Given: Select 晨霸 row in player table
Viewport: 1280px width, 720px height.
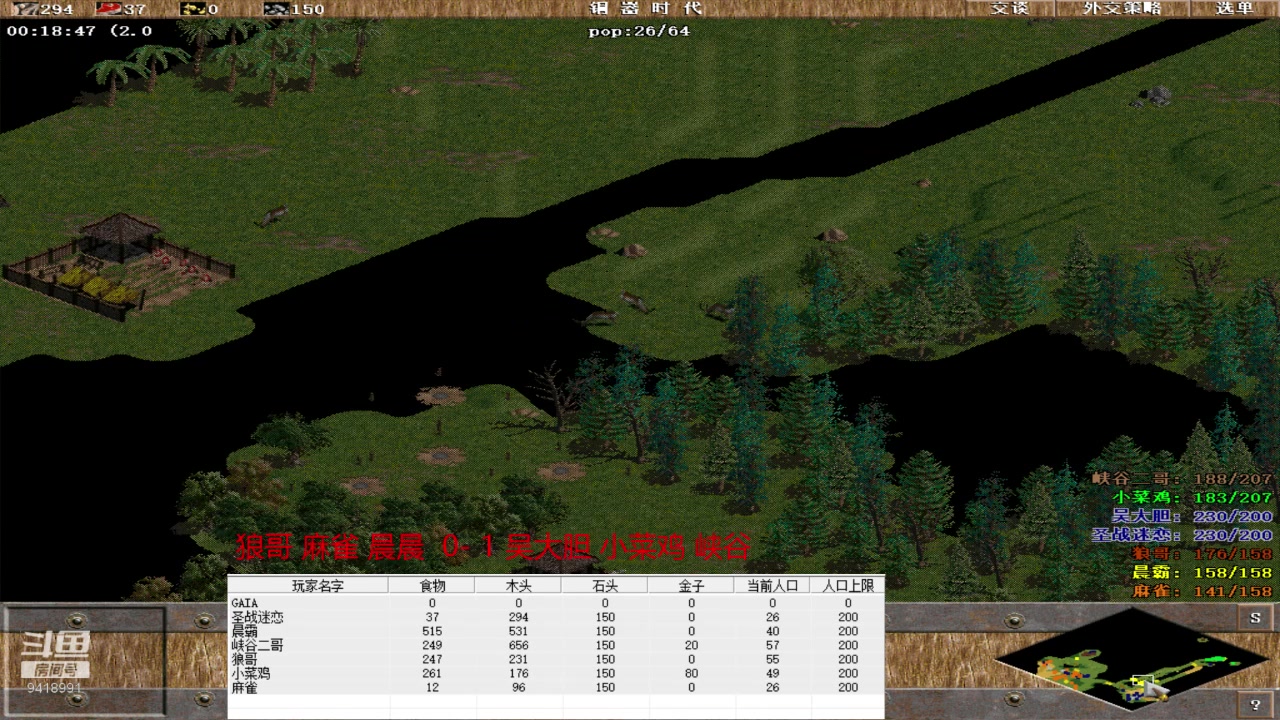Looking at the screenshot, I should 556,631.
